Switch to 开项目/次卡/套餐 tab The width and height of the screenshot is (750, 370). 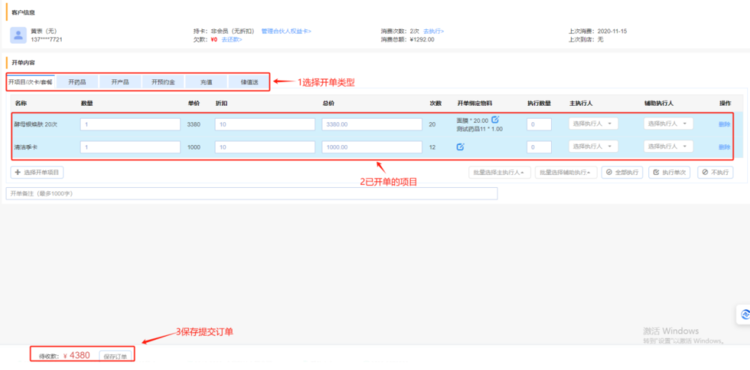pyautogui.click(x=31, y=82)
